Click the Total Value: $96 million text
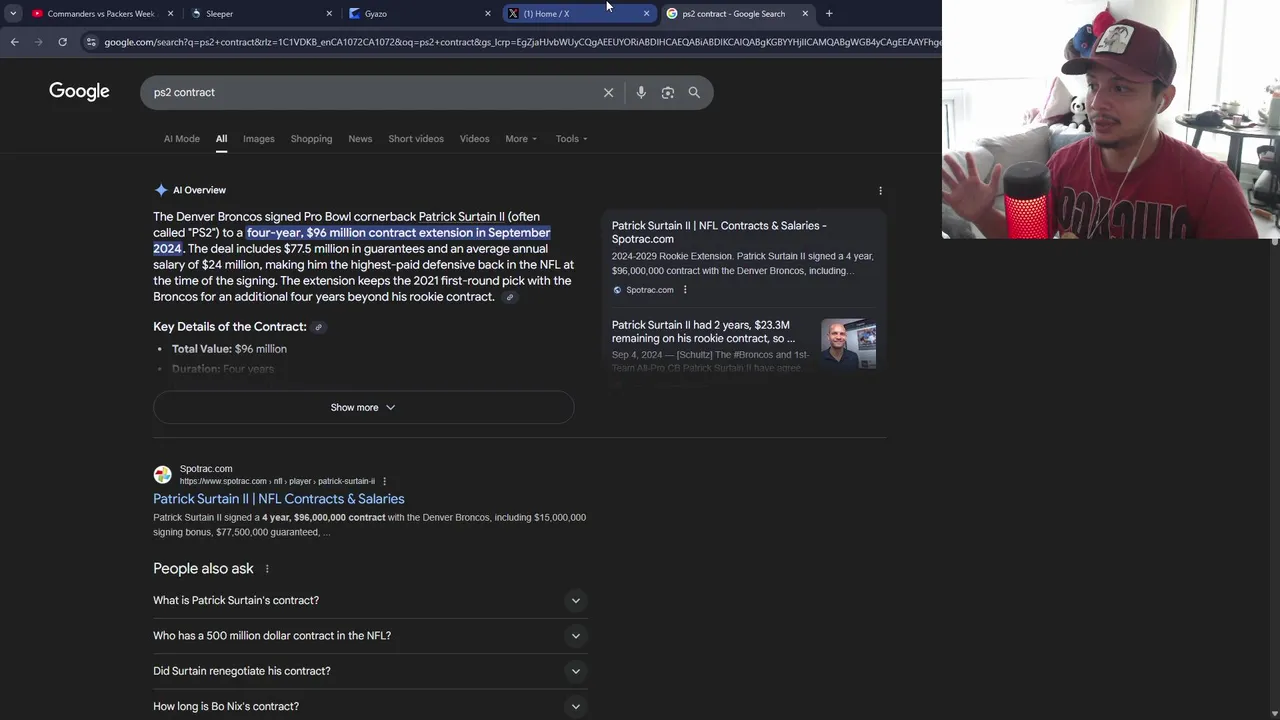 229,349
